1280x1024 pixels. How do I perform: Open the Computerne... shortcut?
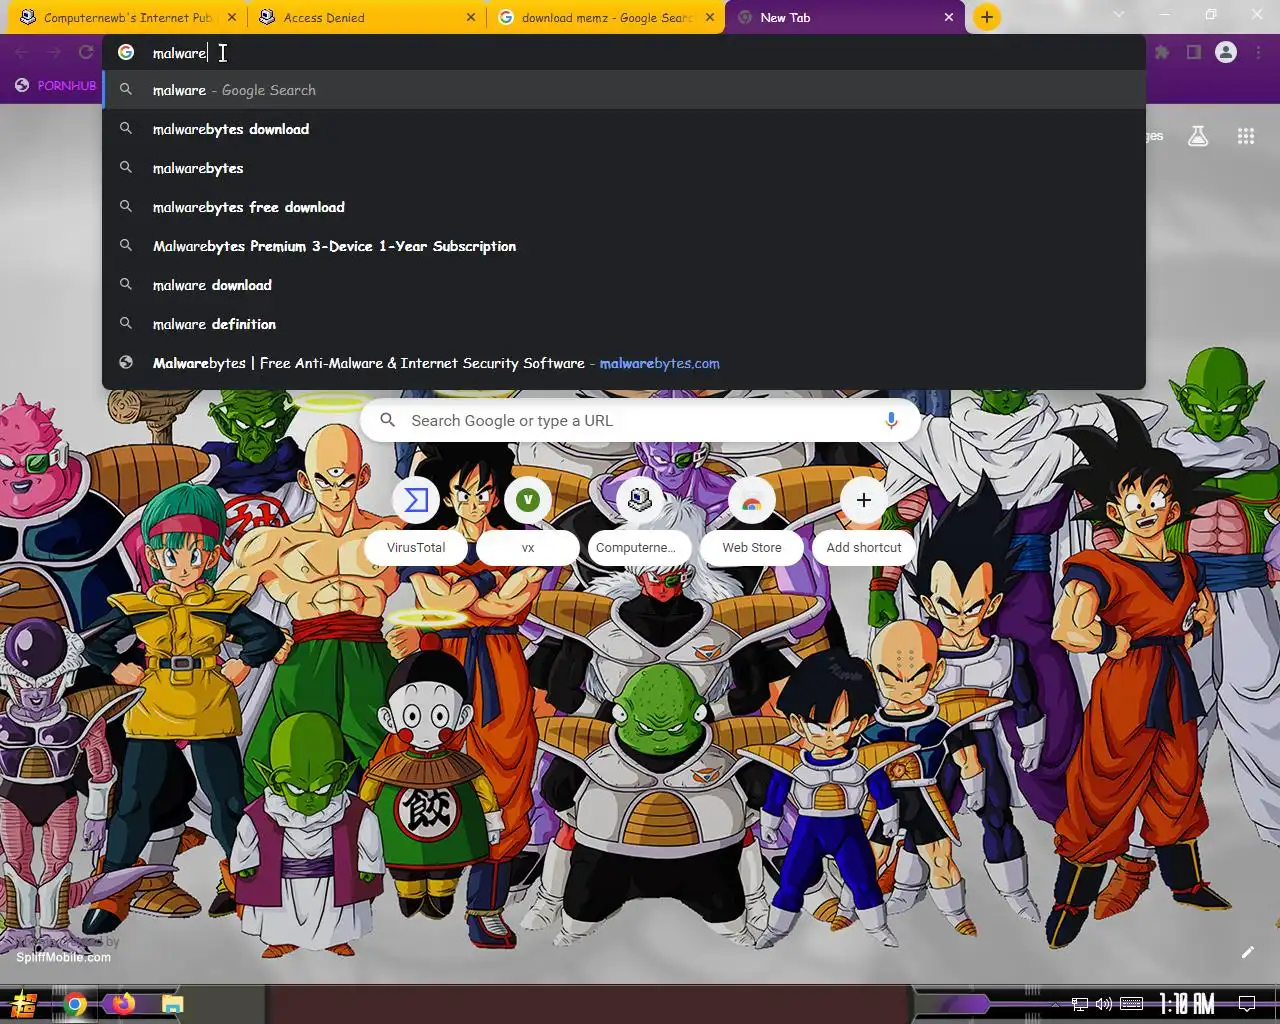coord(640,522)
